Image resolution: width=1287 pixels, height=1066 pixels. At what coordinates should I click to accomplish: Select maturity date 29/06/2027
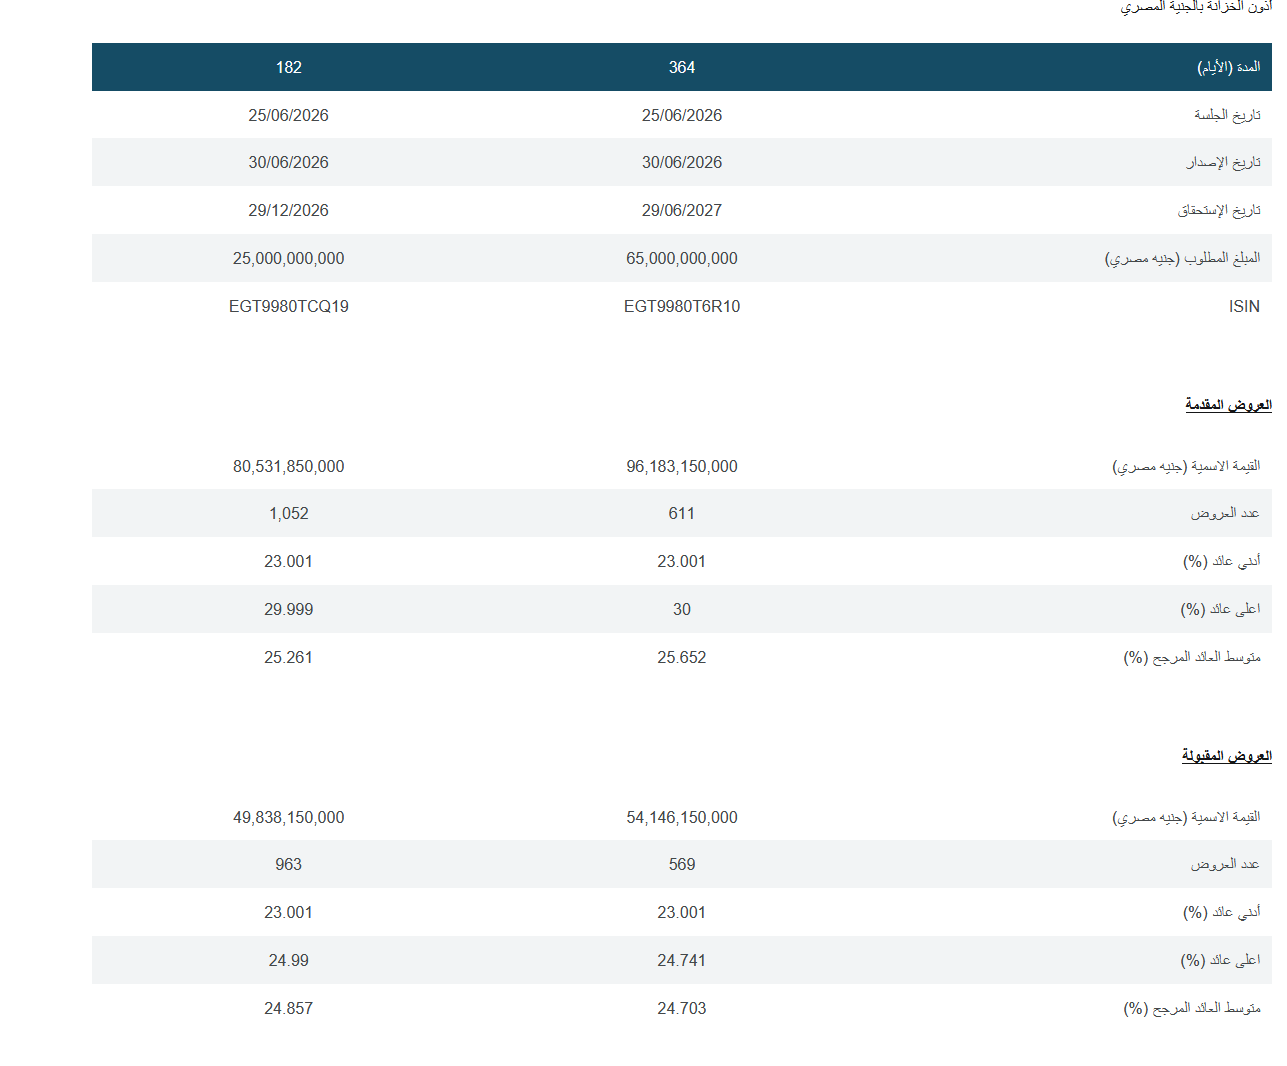[682, 210]
